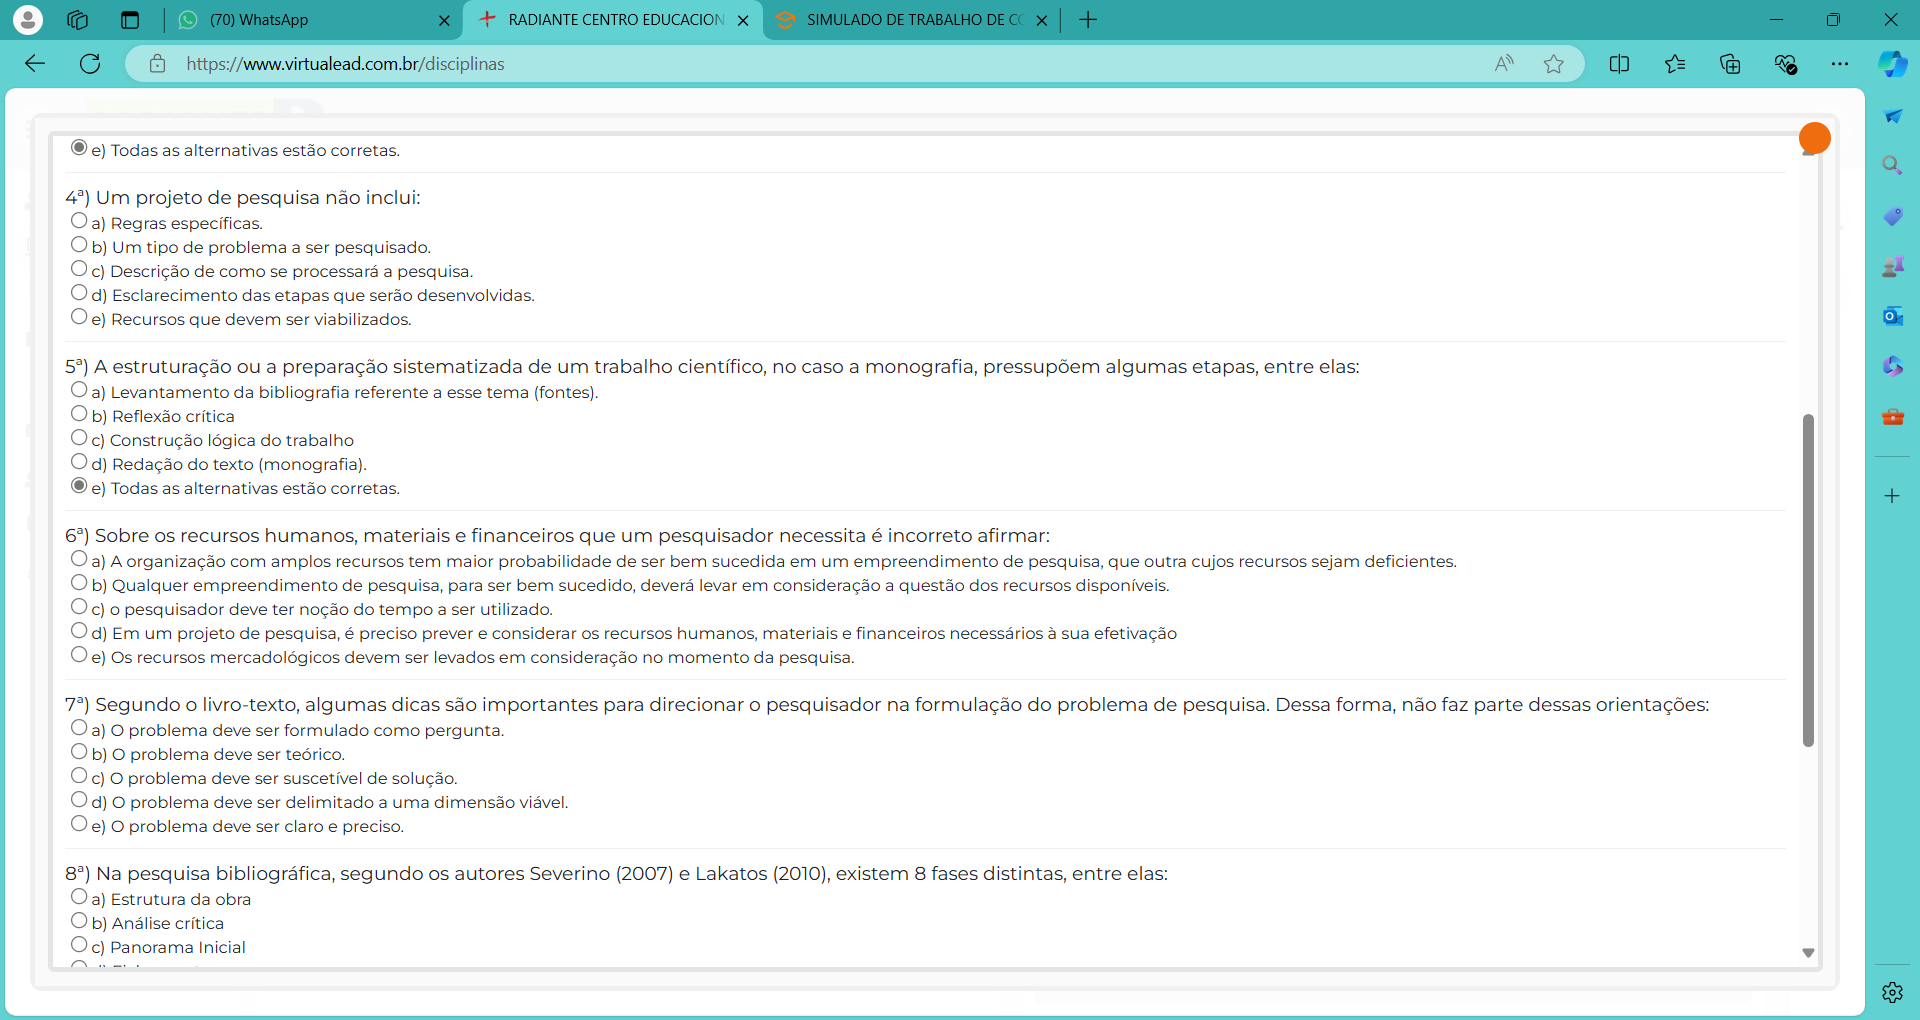
Task: Open the Collections toolbar icon
Action: [x=1730, y=64]
